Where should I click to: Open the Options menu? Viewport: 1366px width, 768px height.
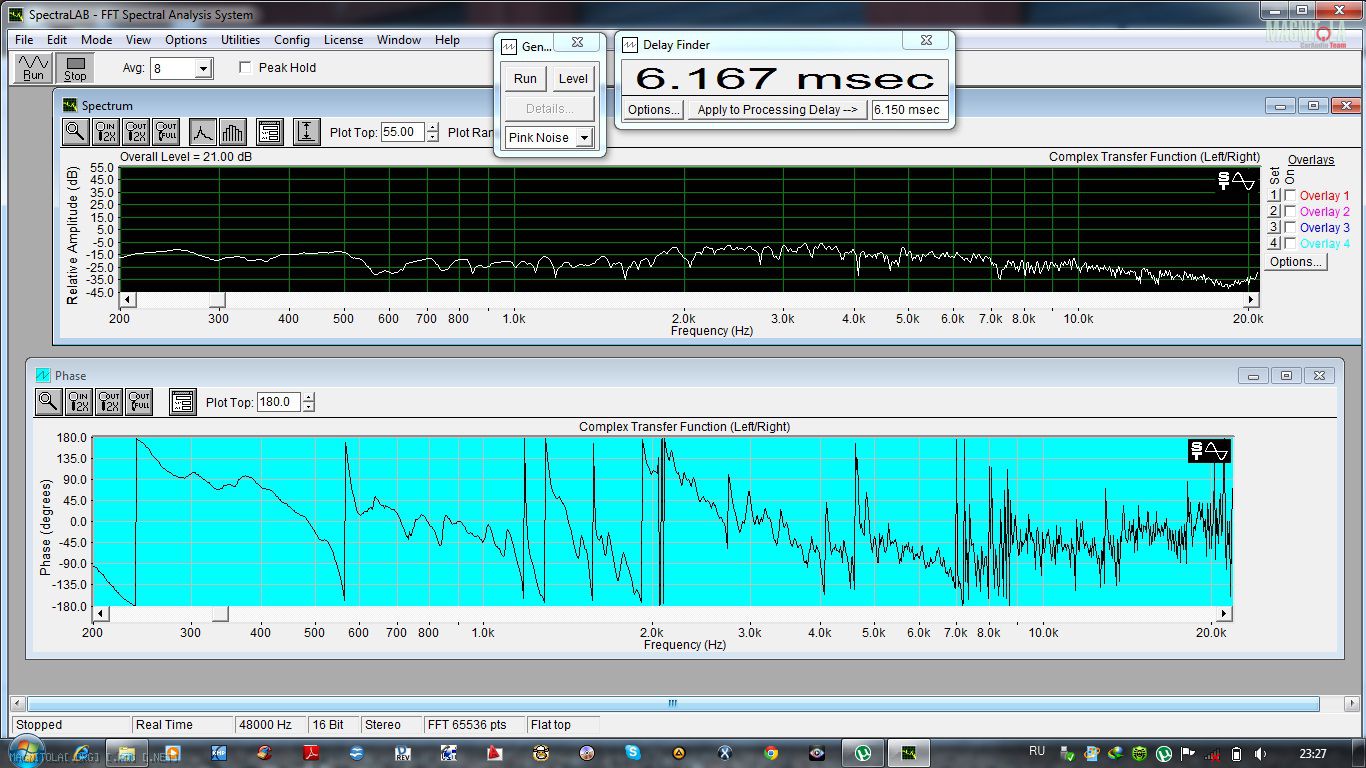(186, 40)
